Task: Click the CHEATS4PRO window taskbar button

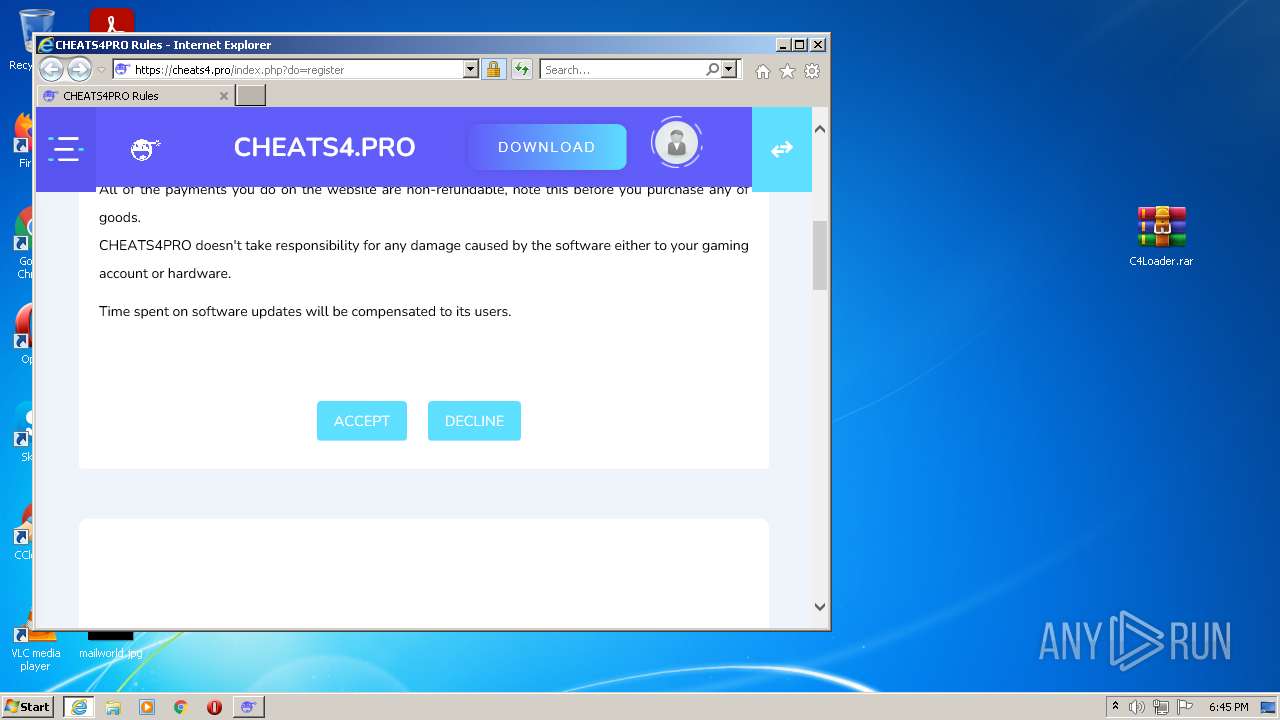Action: tap(248, 707)
